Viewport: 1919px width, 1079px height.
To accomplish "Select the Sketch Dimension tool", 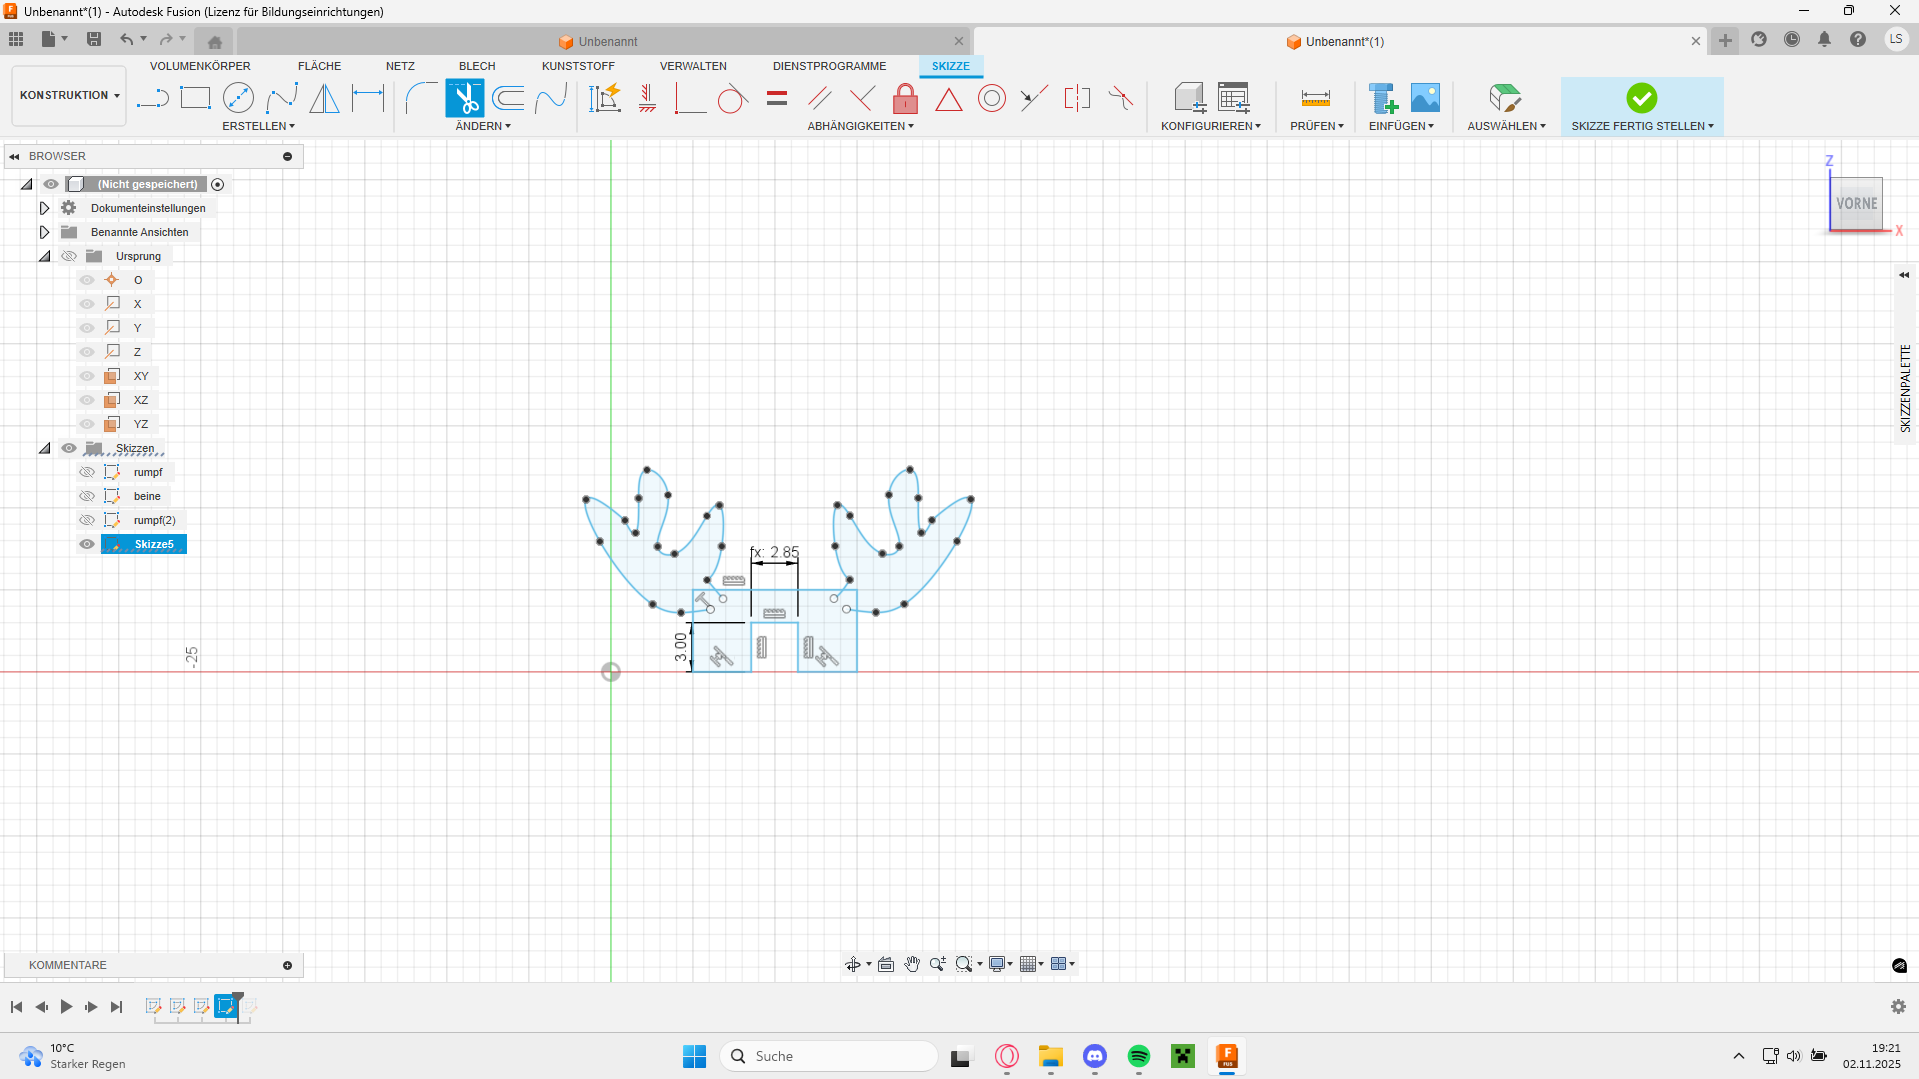I will 368,98.
